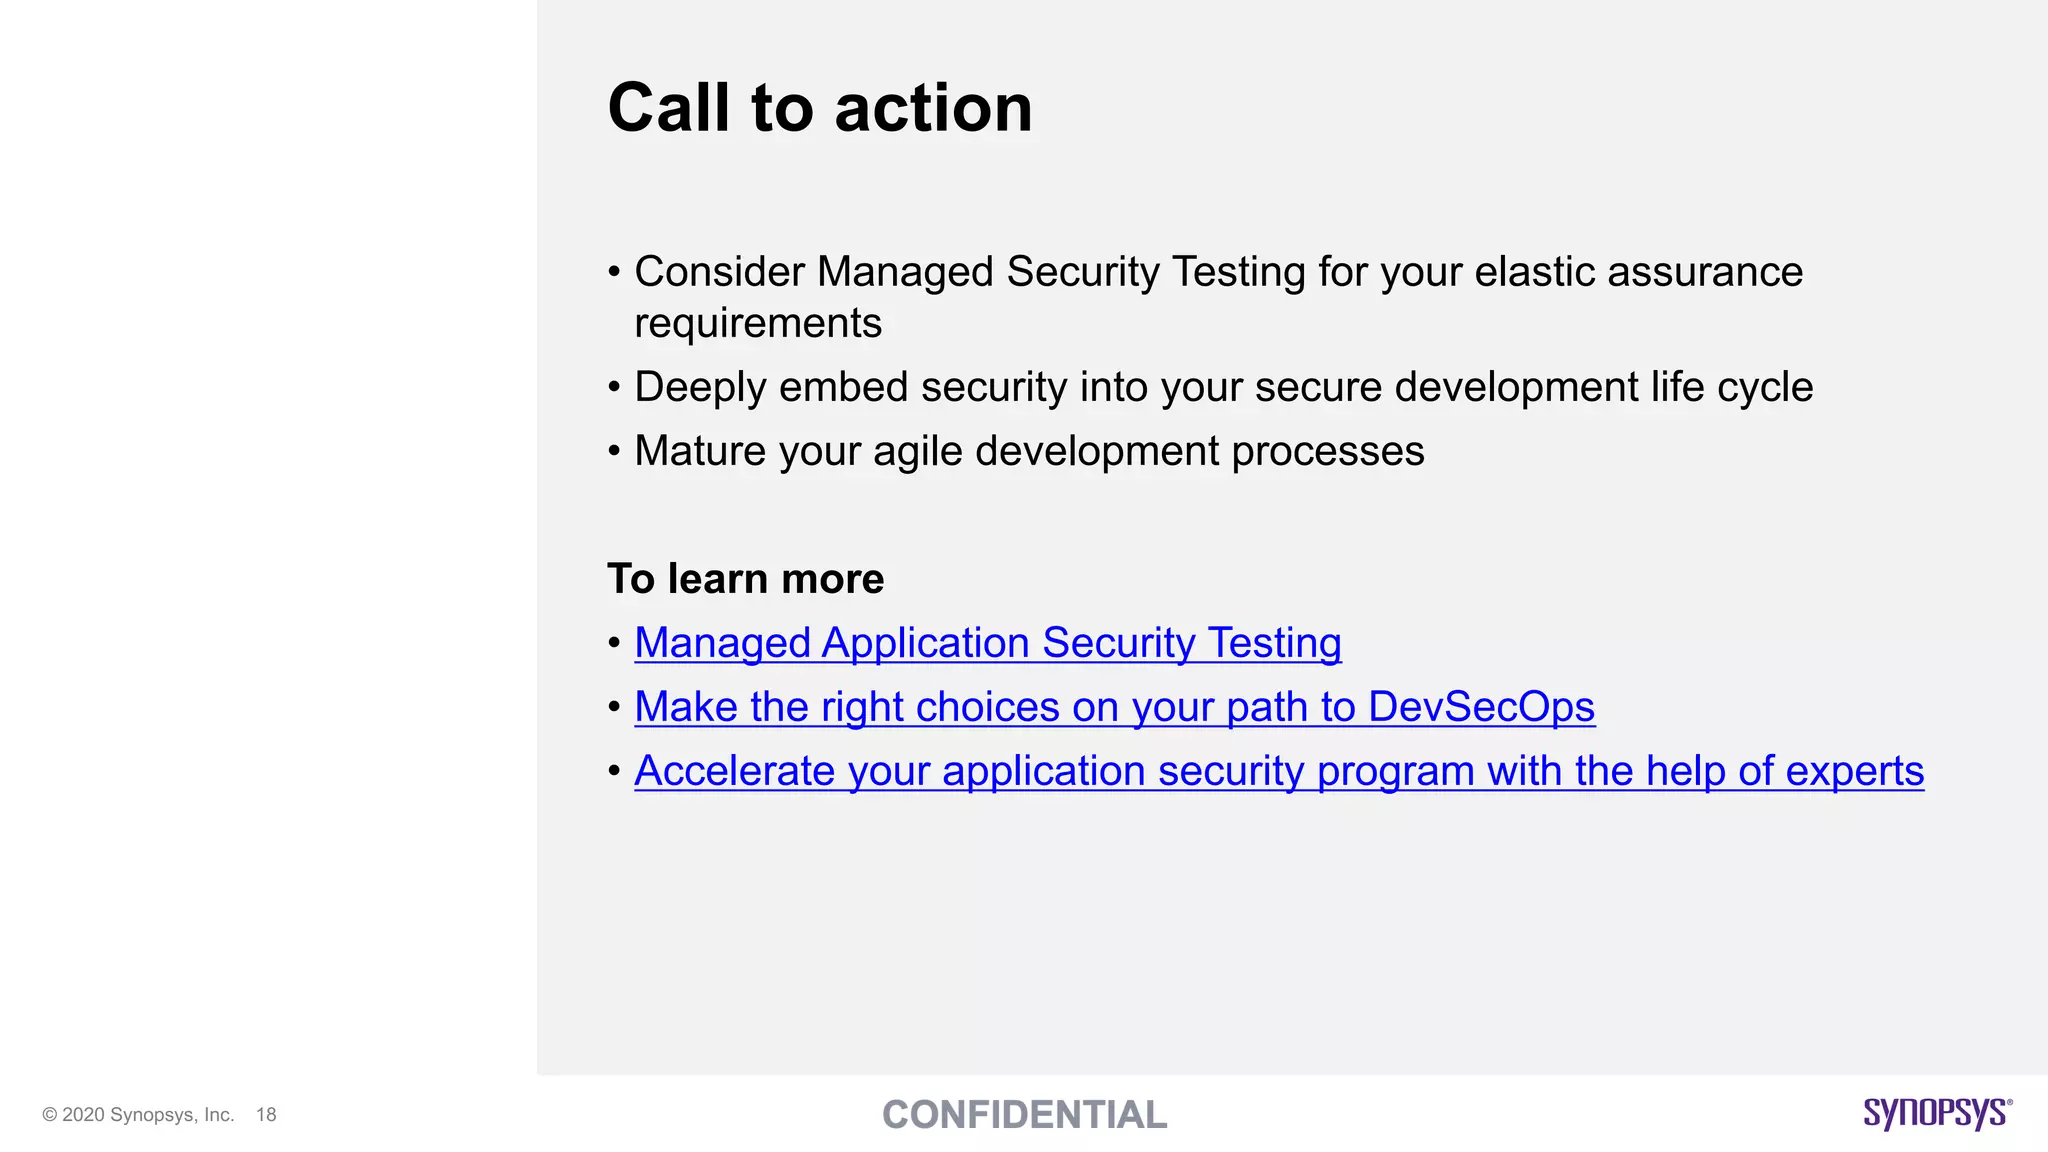Click the bullet dot before Deeply embed security
This screenshot has height=1152, width=2048.
(x=614, y=387)
